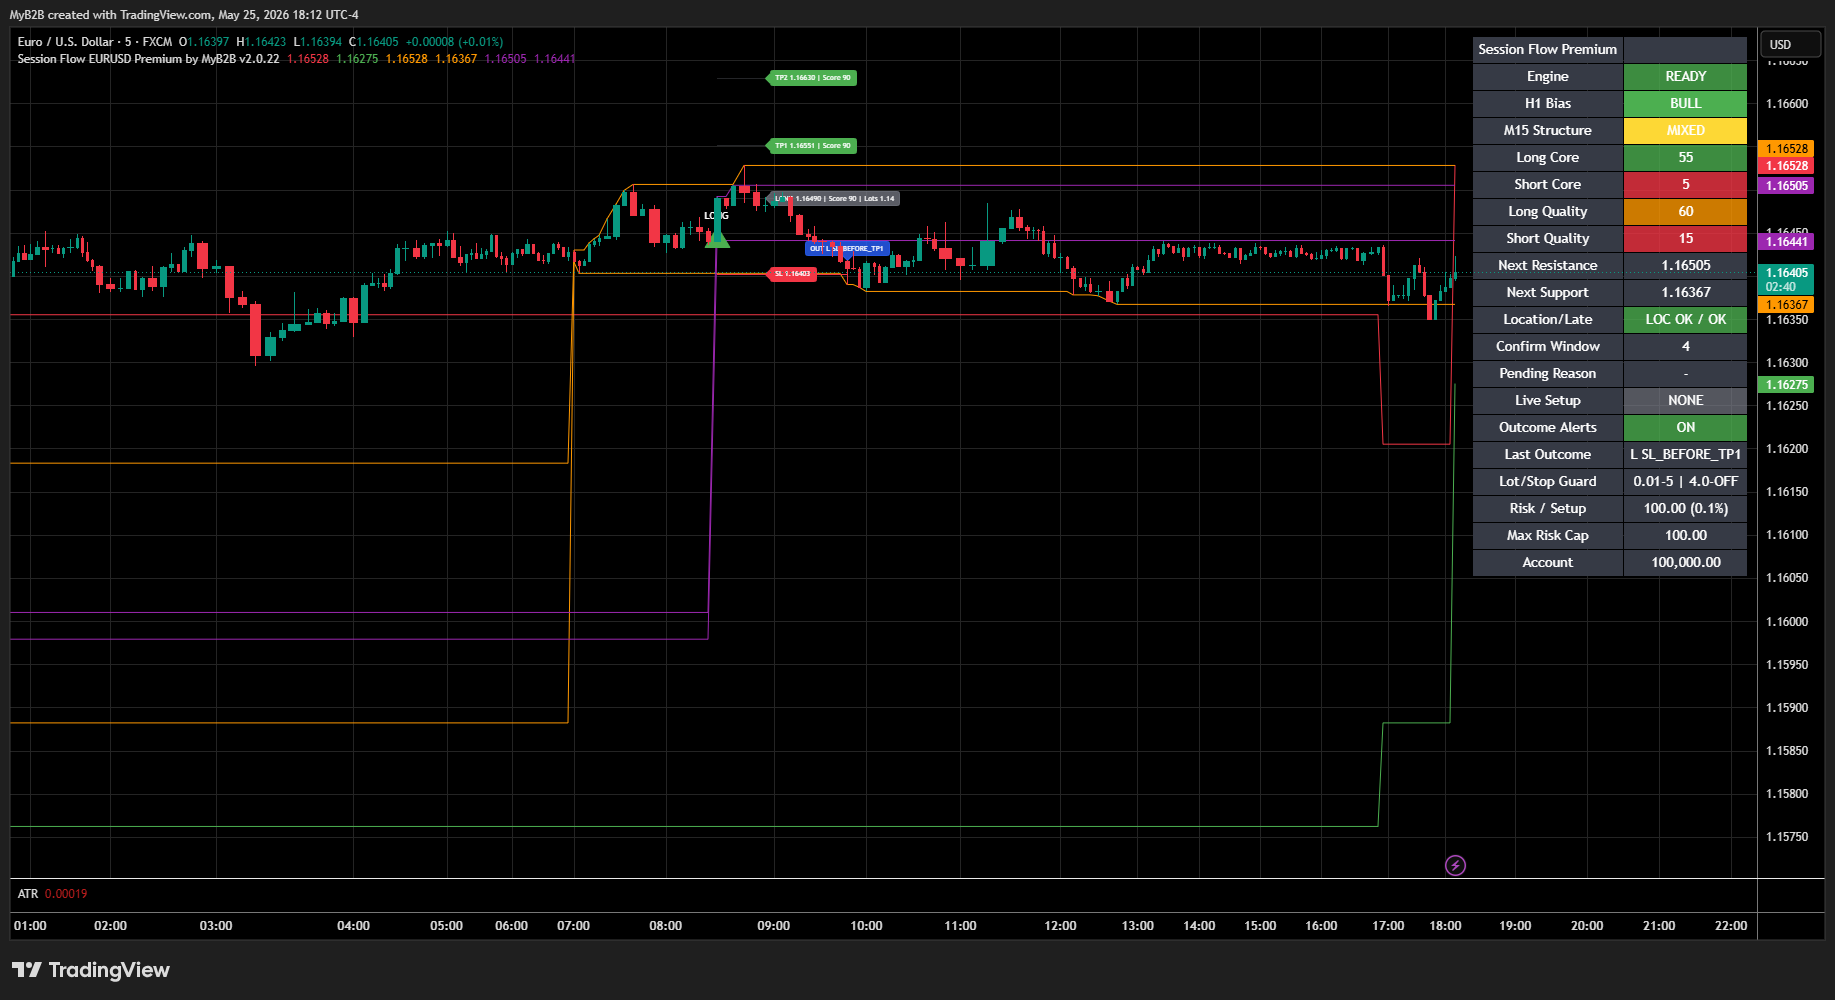Click the 1.16405 current price axis label
This screenshot has width=1835, height=1000.
[1786, 272]
